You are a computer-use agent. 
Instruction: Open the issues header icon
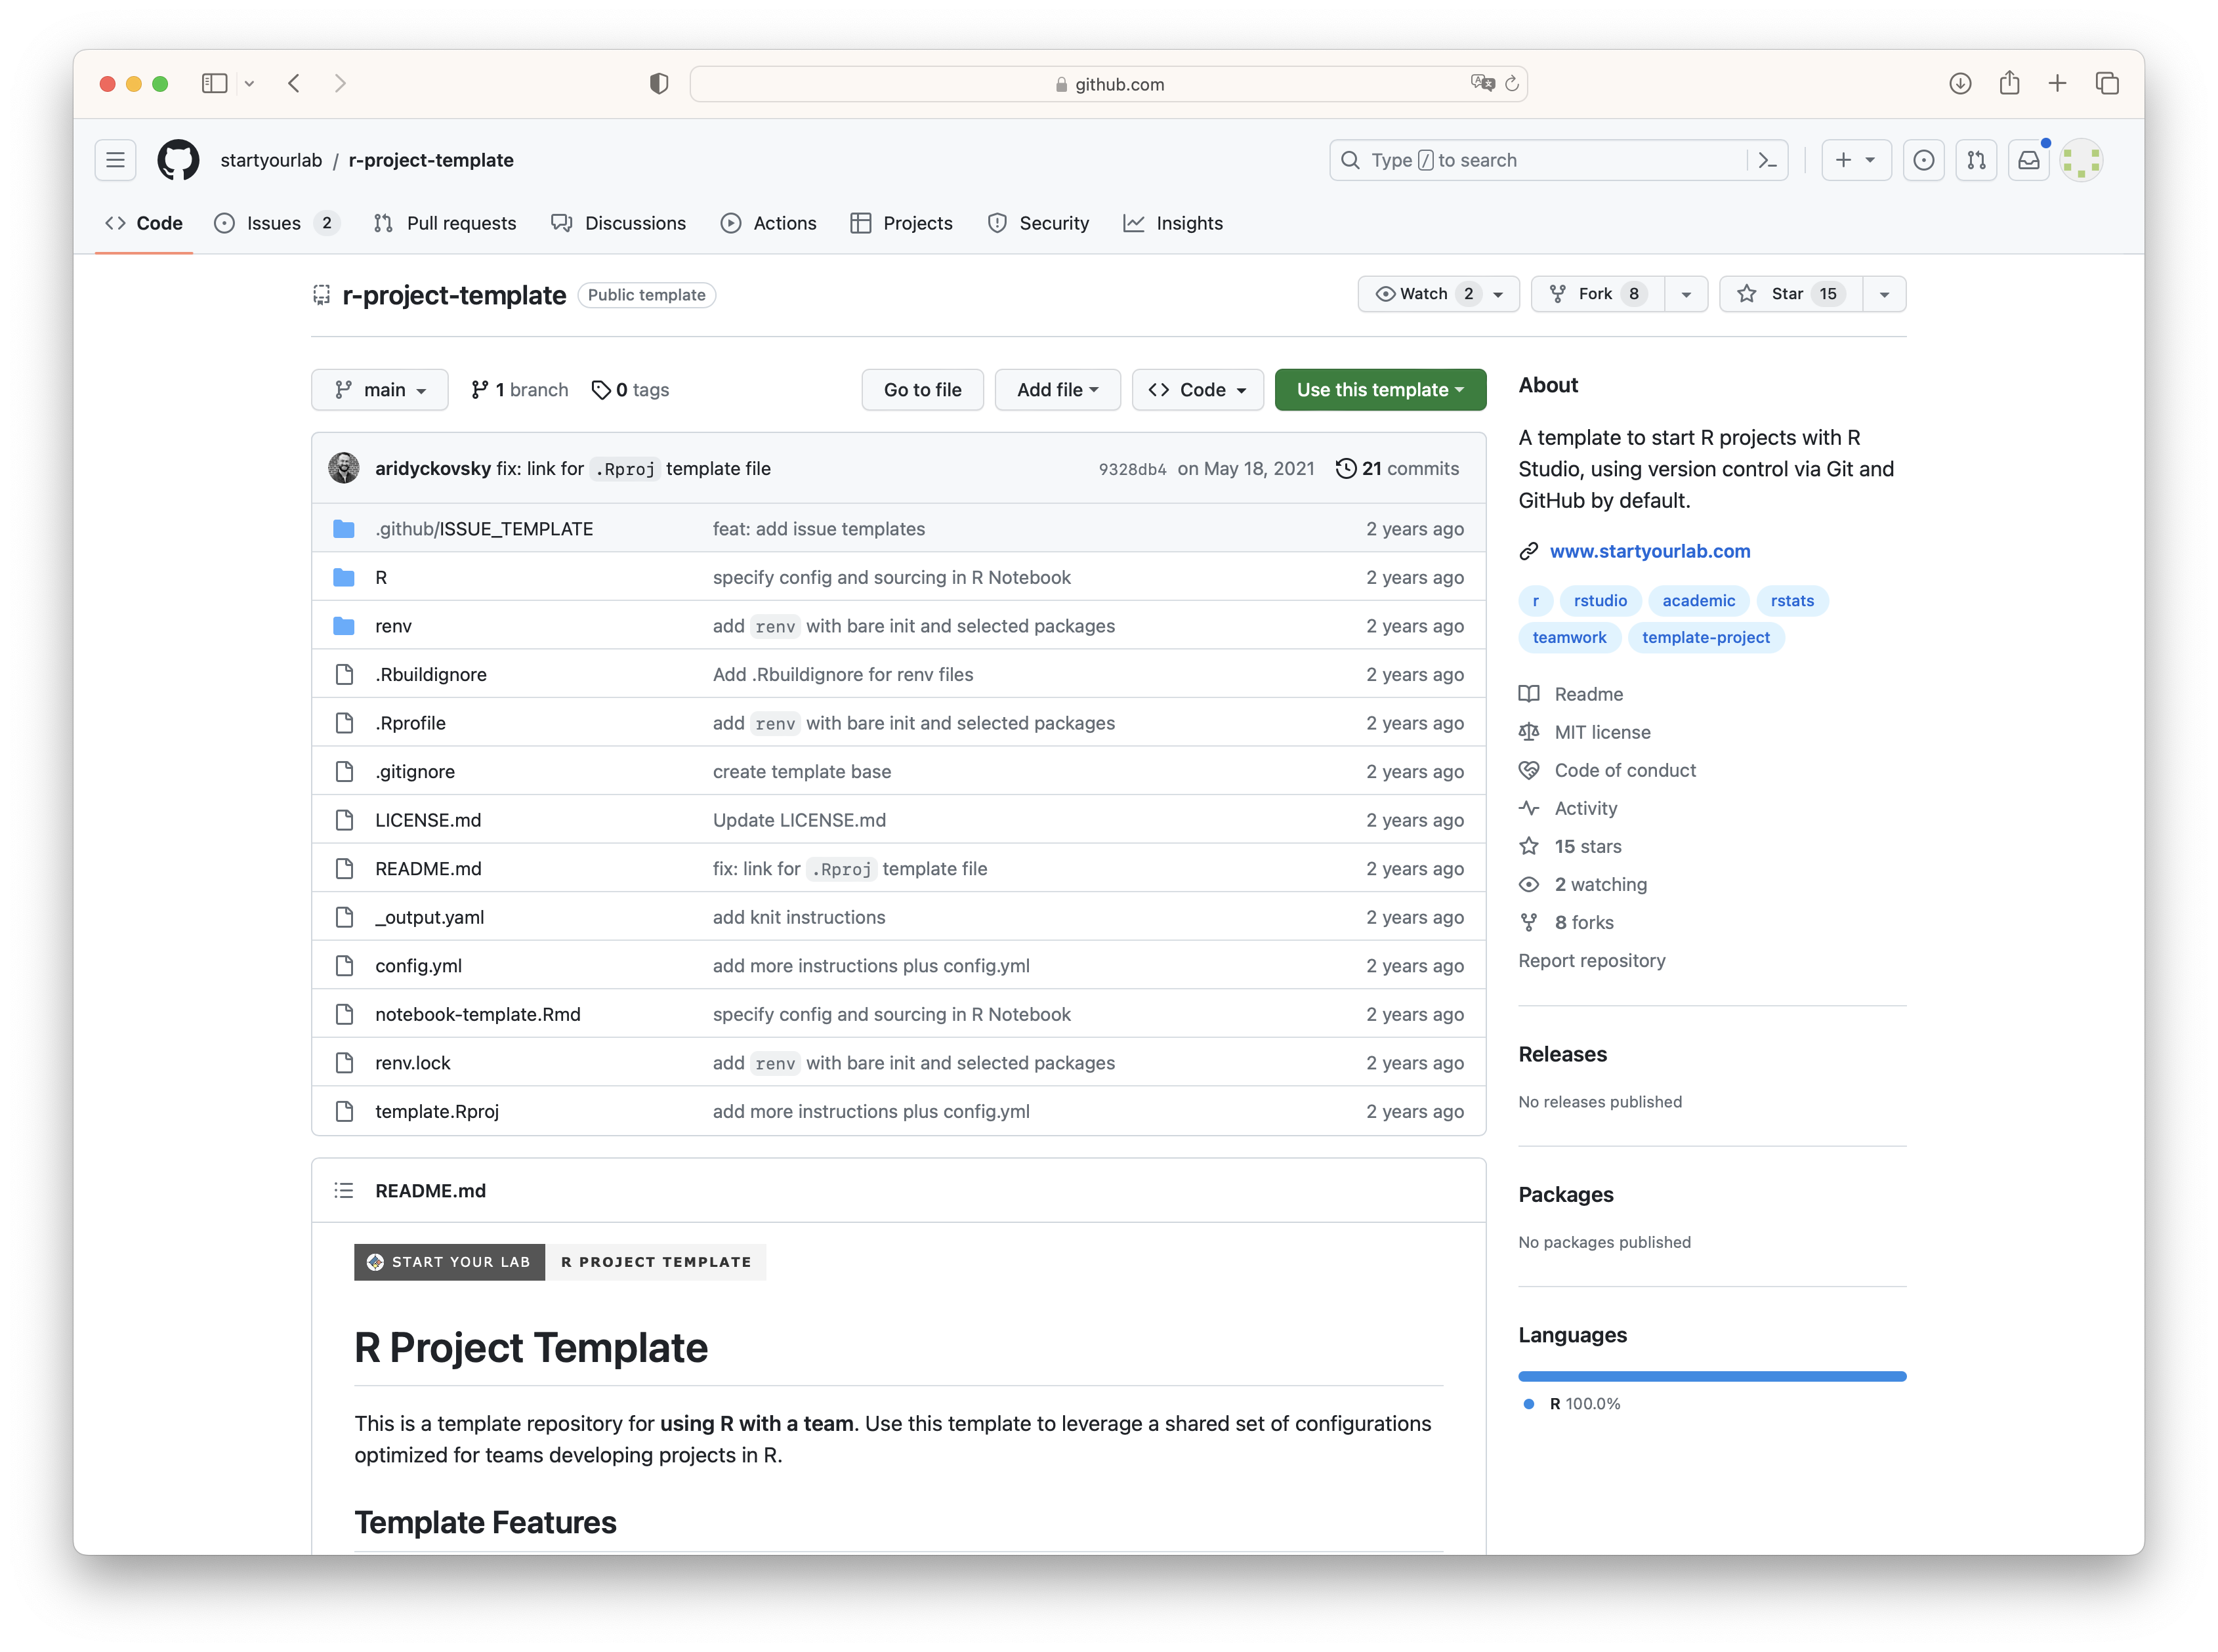[1923, 160]
